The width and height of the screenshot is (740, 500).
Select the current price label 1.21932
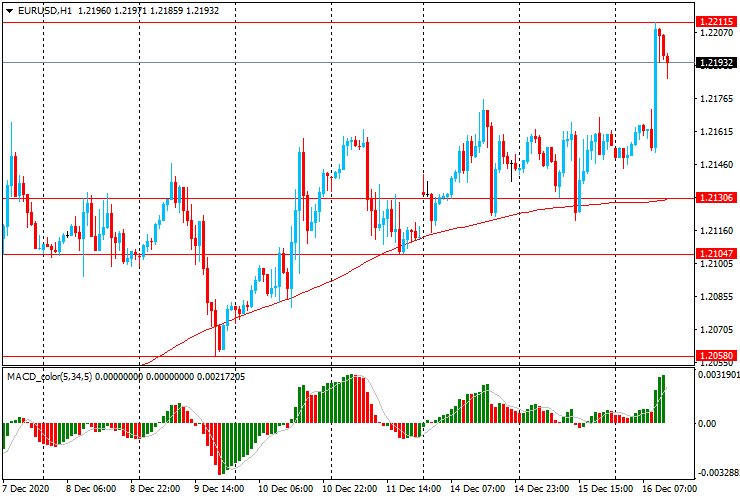[x=716, y=62]
